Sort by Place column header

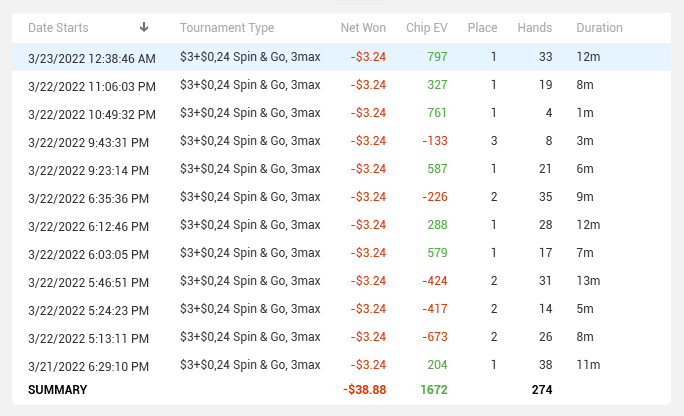tap(482, 27)
